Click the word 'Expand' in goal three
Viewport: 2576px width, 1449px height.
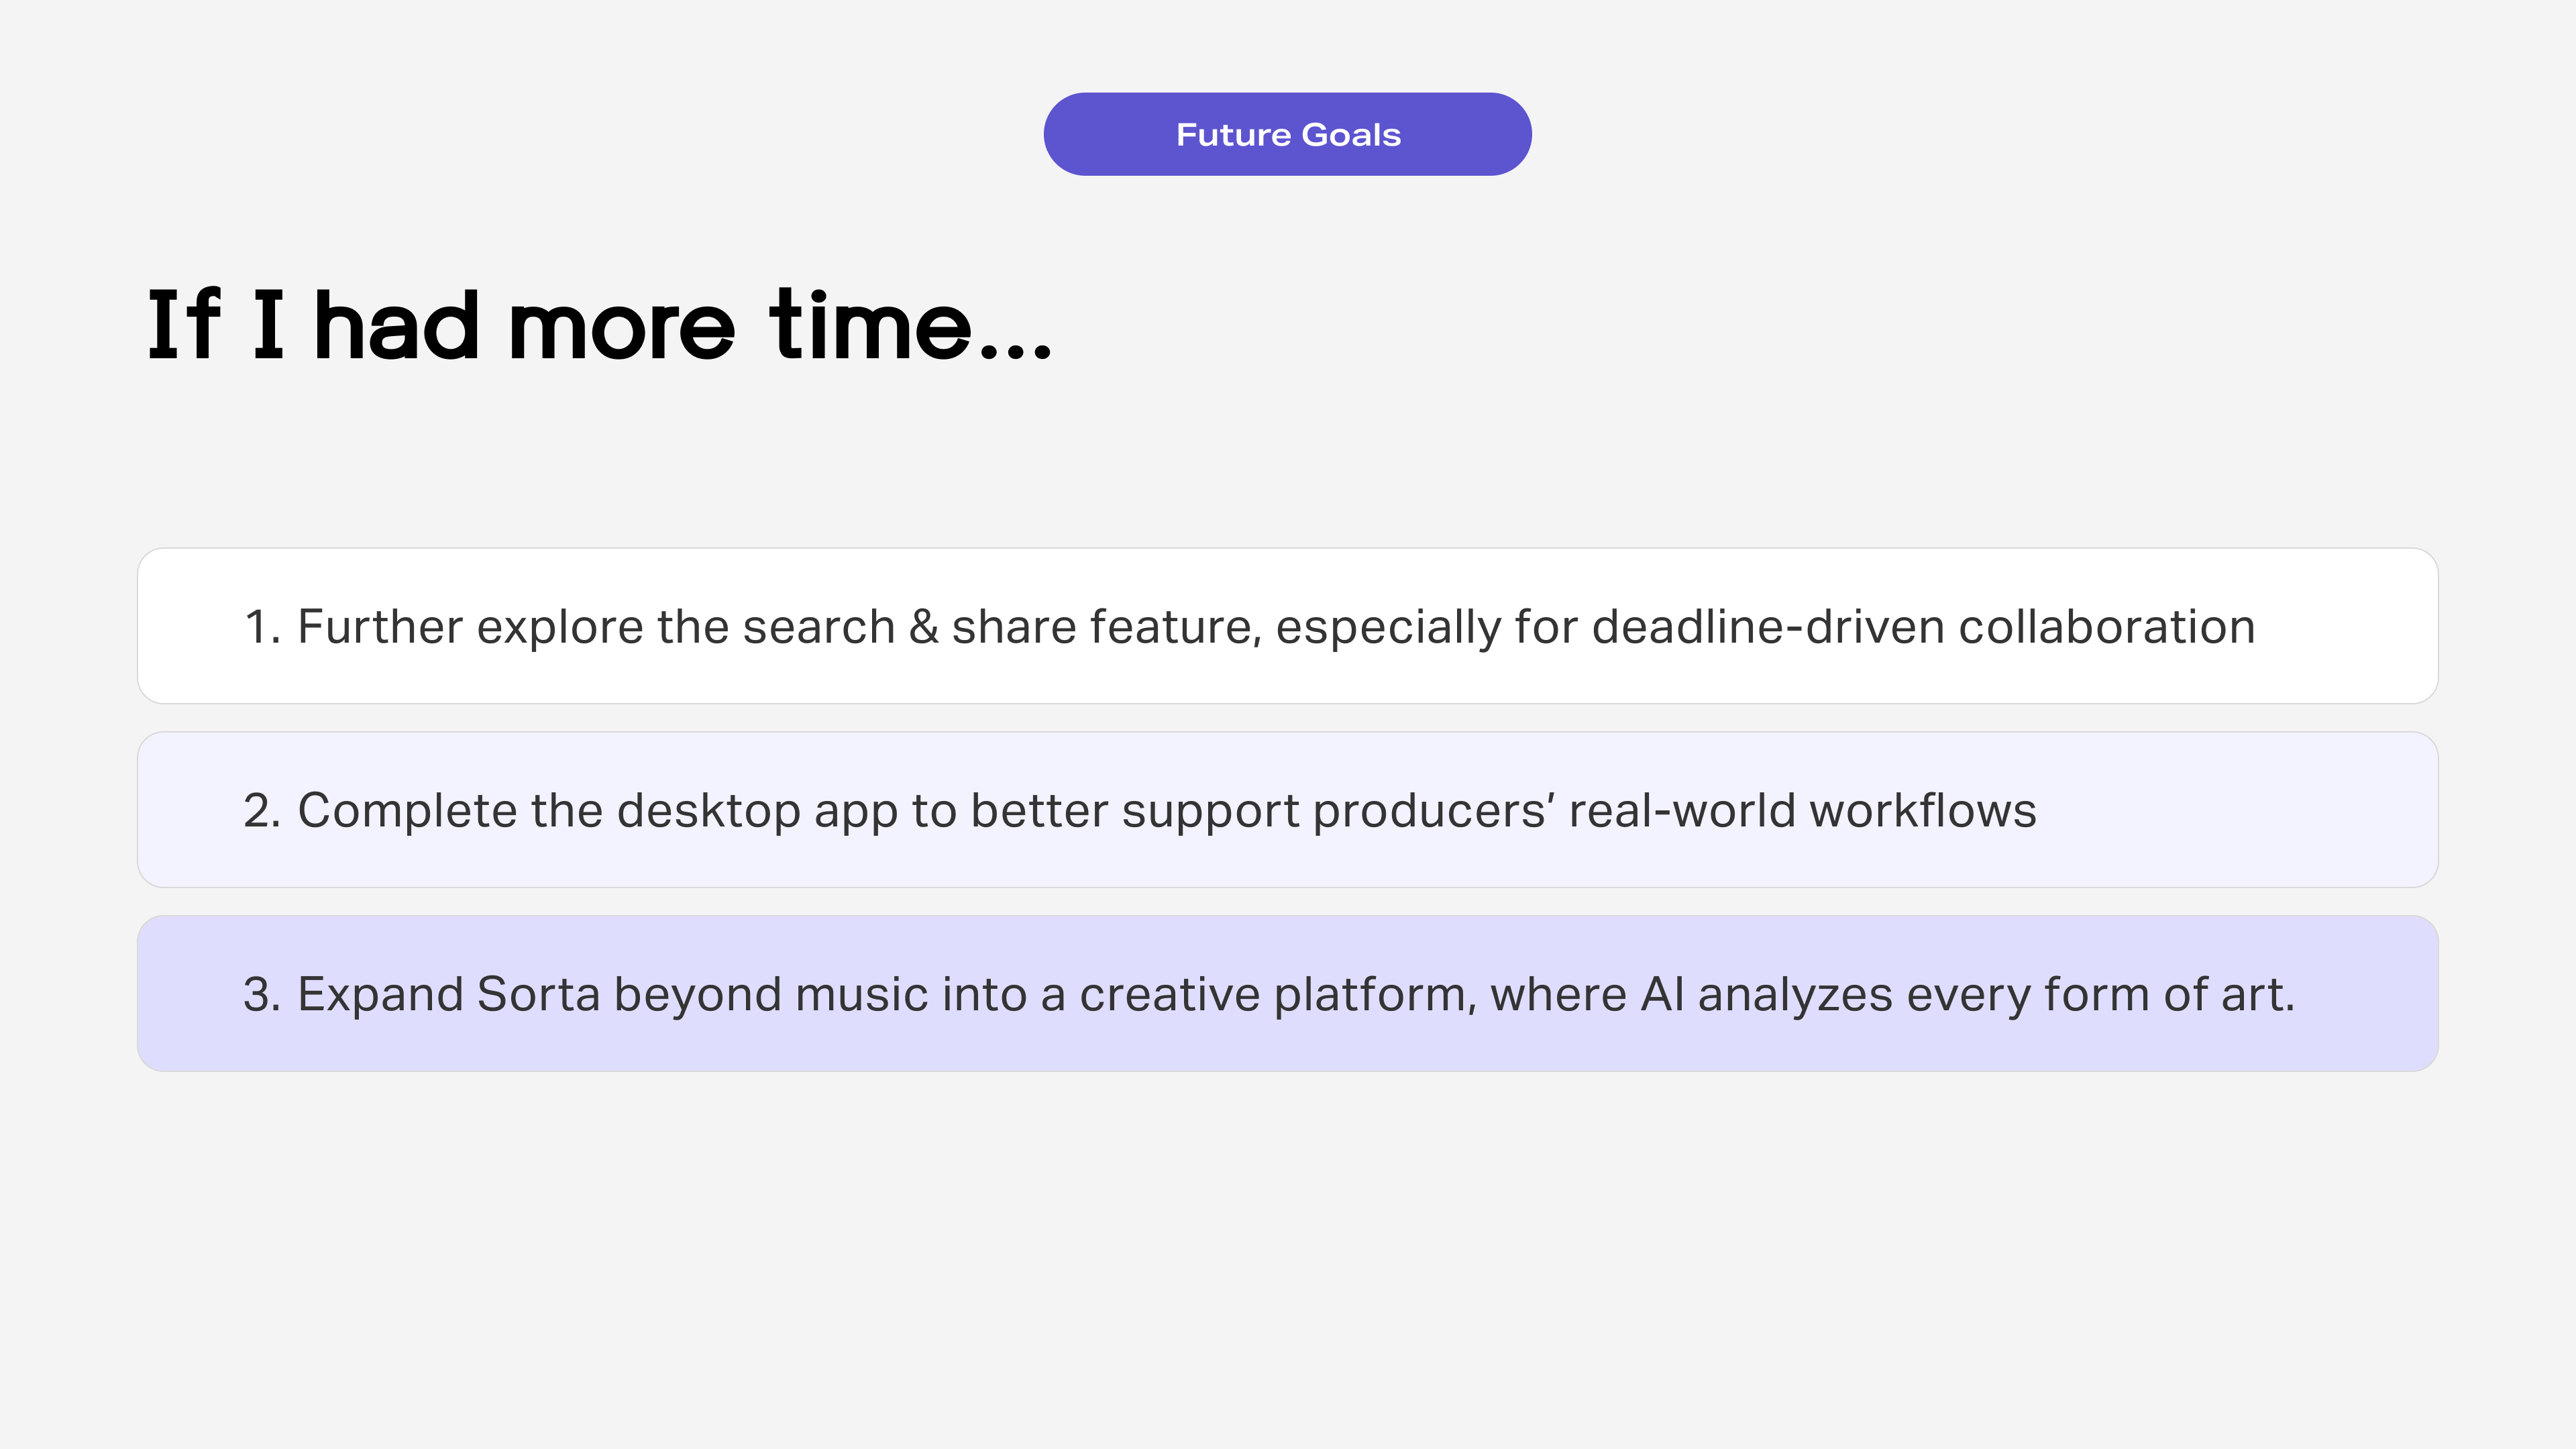pos(380,995)
